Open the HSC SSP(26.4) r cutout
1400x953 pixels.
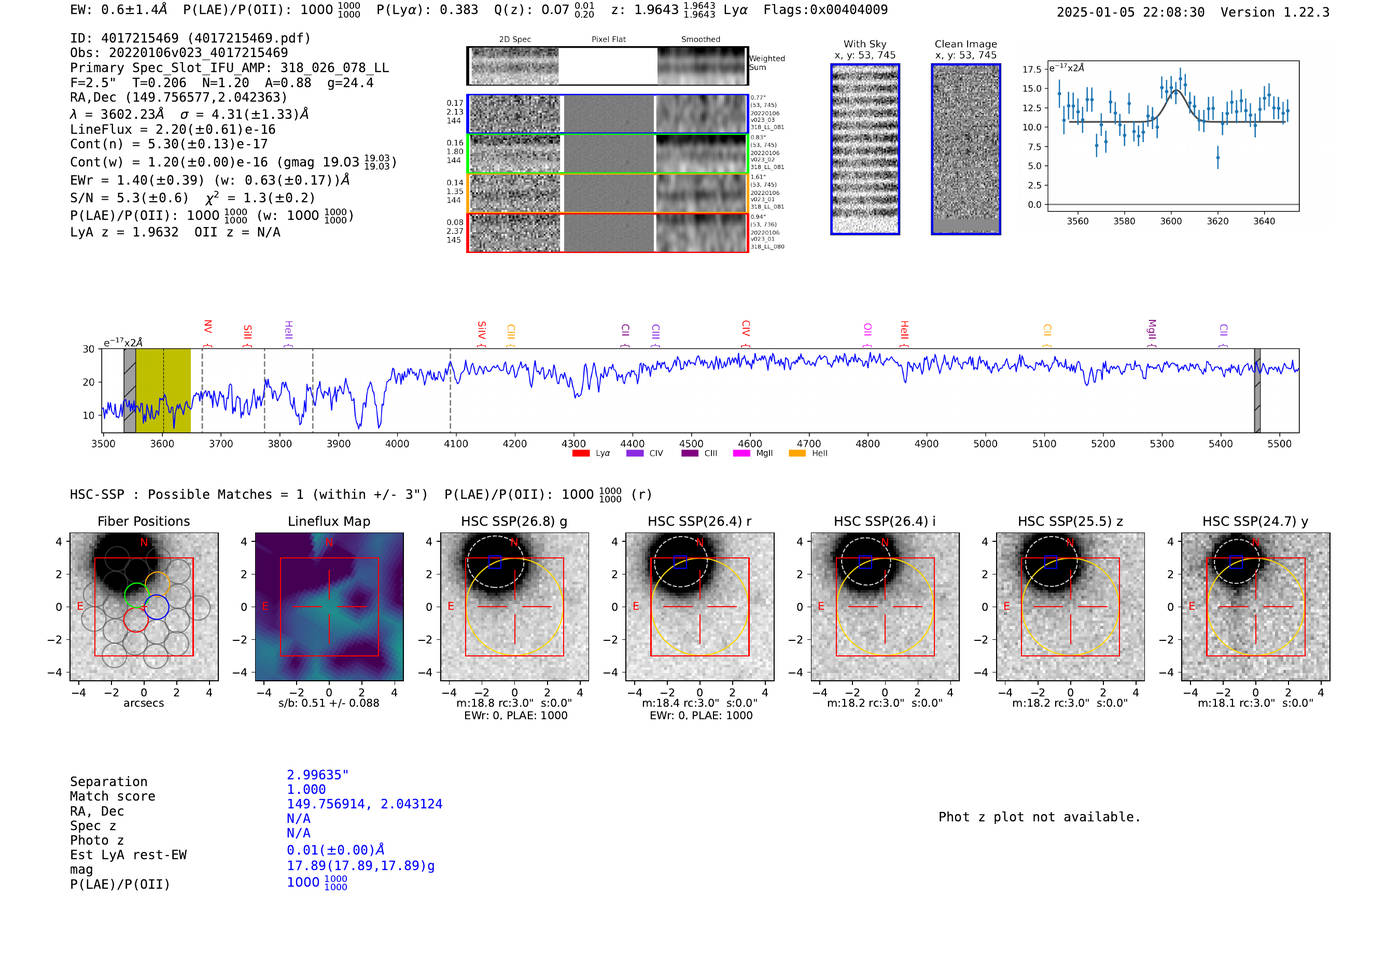(x=700, y=607)
